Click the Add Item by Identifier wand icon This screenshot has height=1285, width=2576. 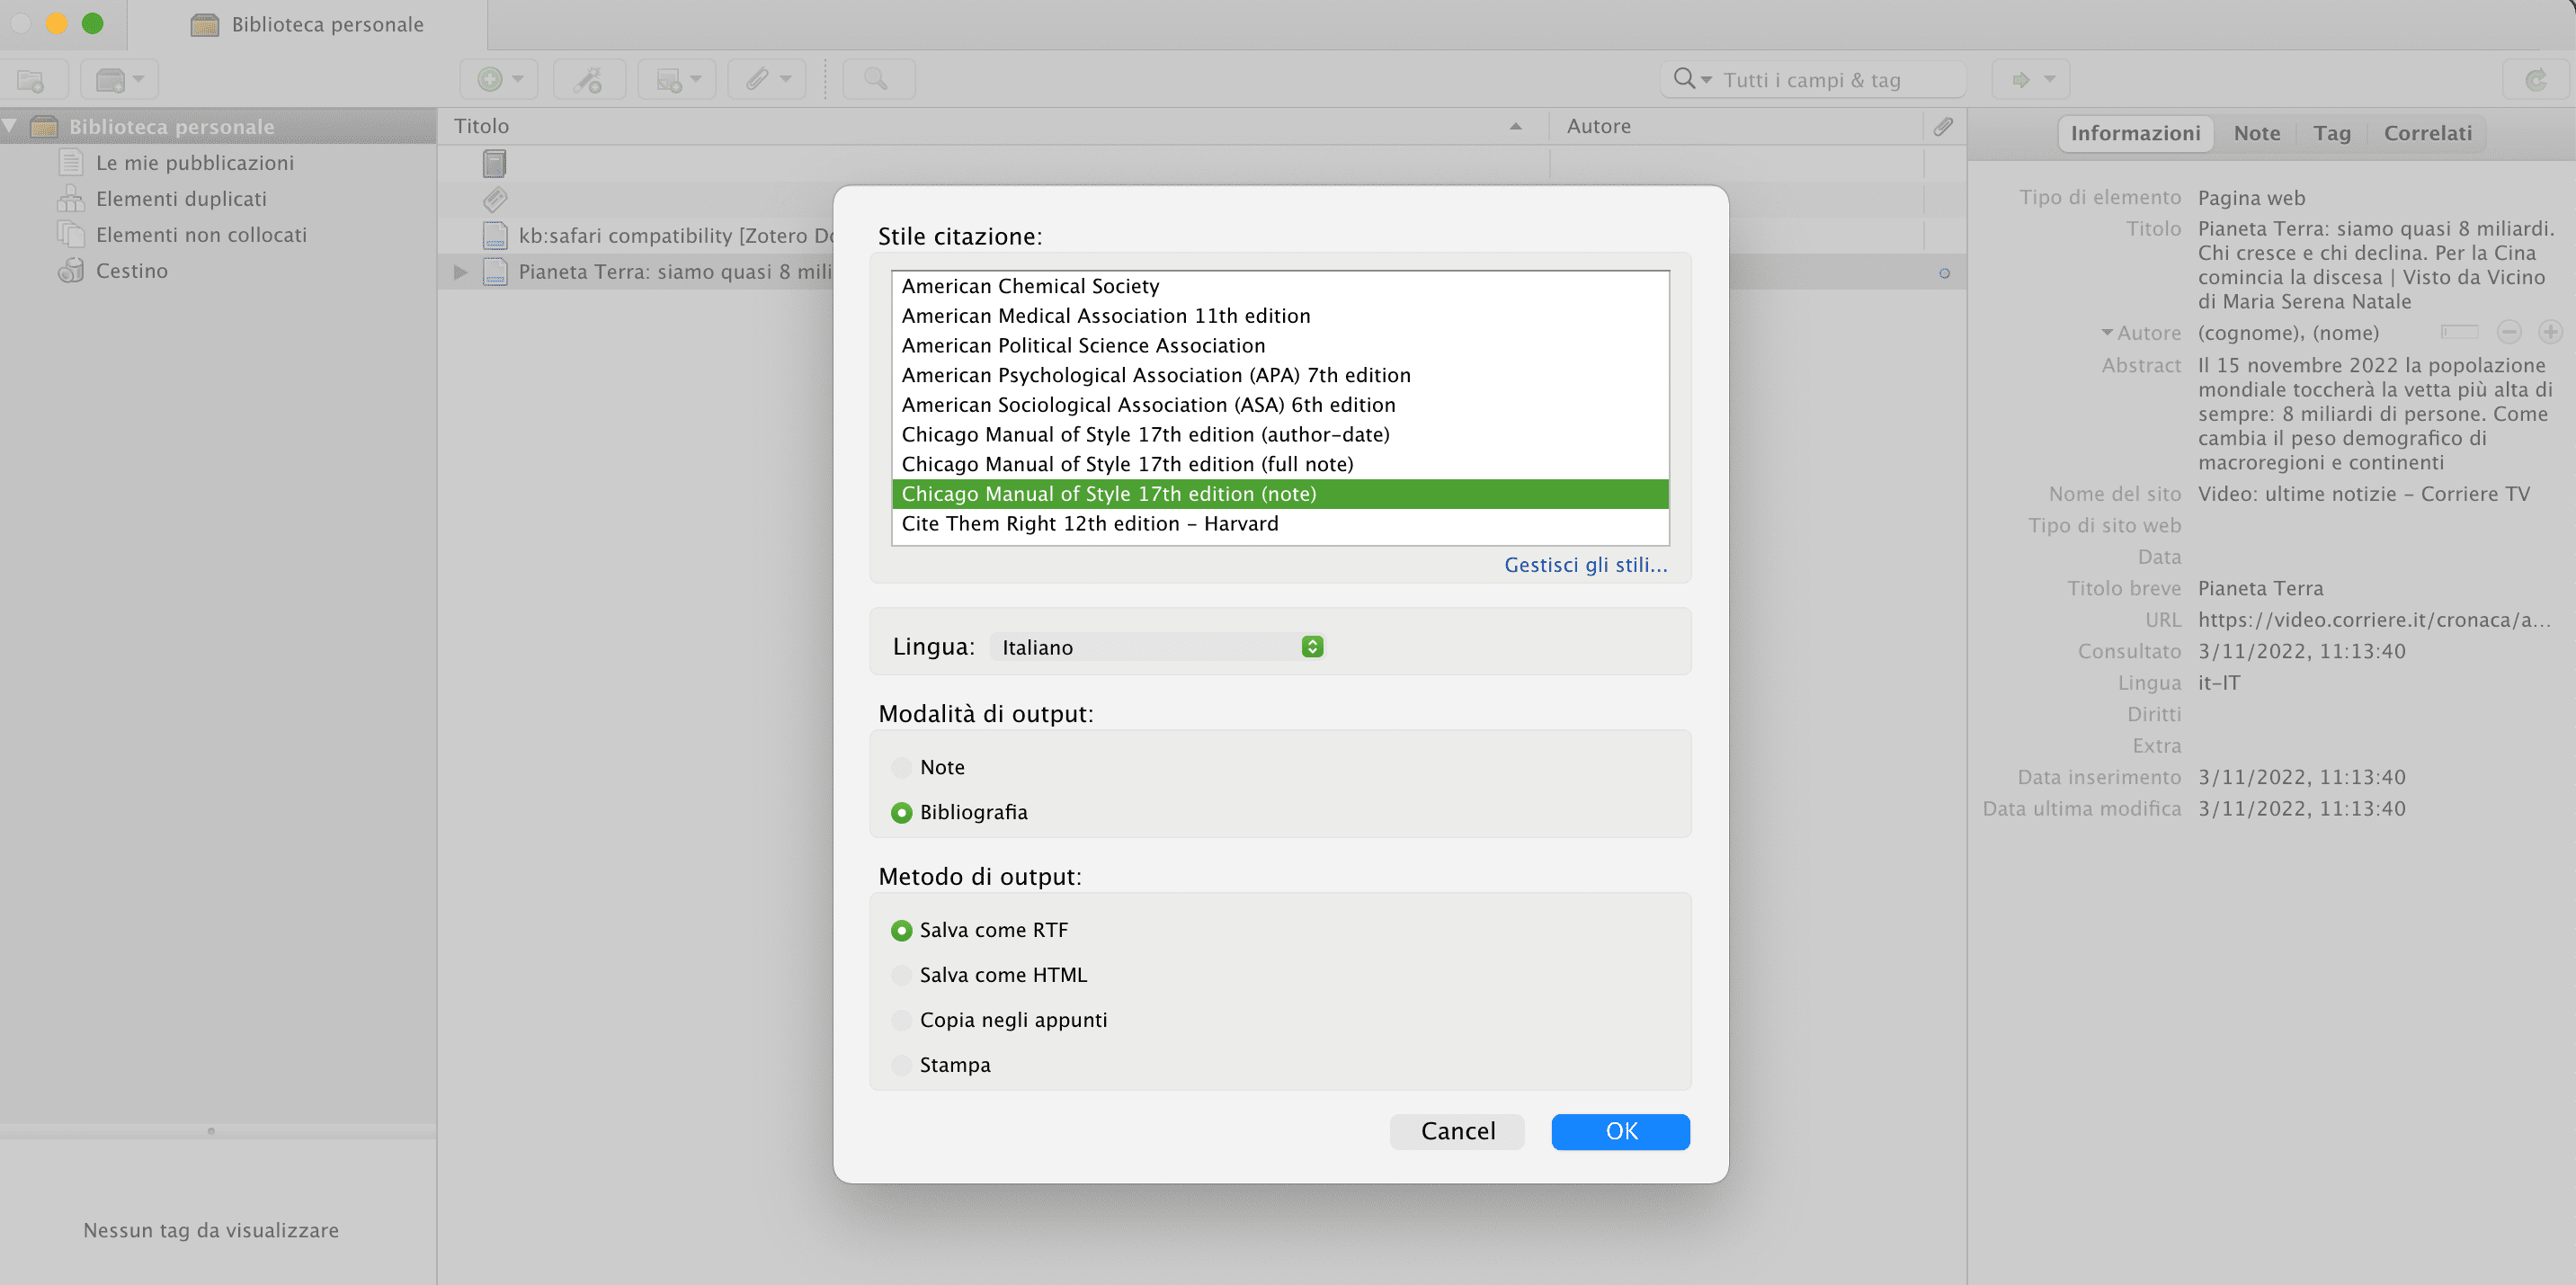click(x=588, y=80)
